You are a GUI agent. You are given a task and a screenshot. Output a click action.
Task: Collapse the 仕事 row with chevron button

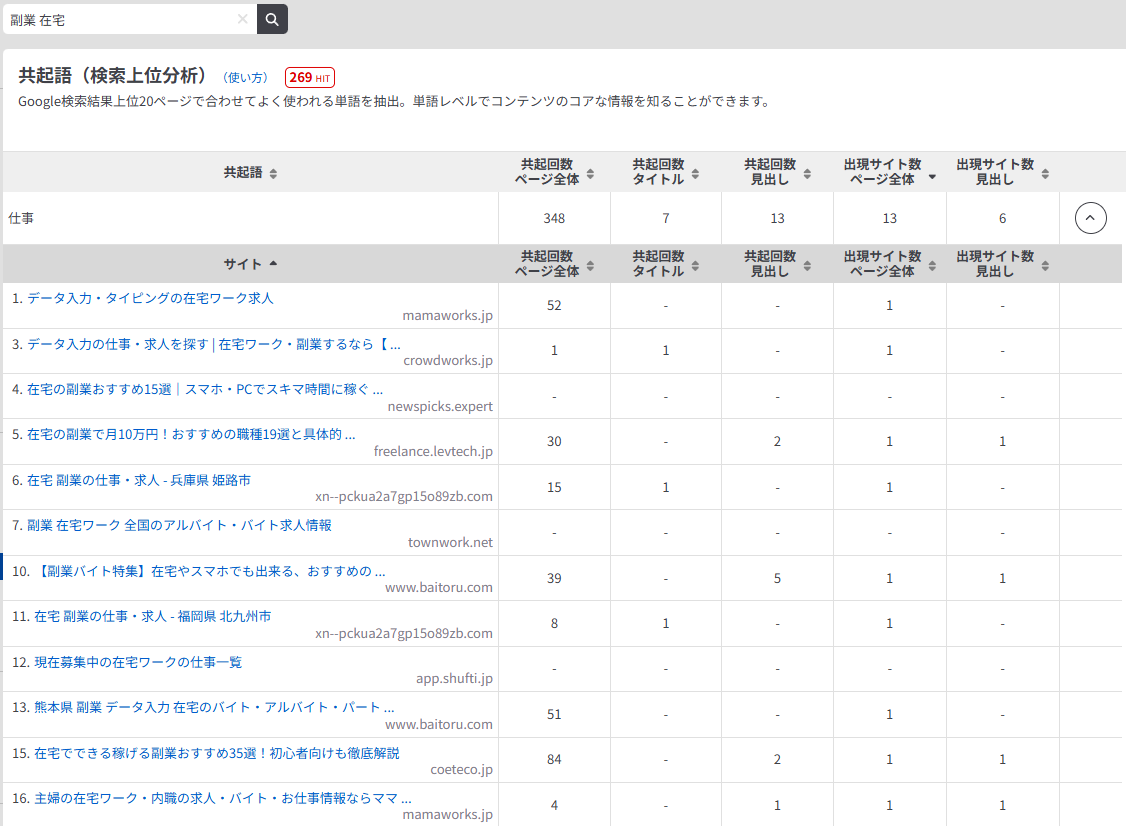tap(1090, 218)
